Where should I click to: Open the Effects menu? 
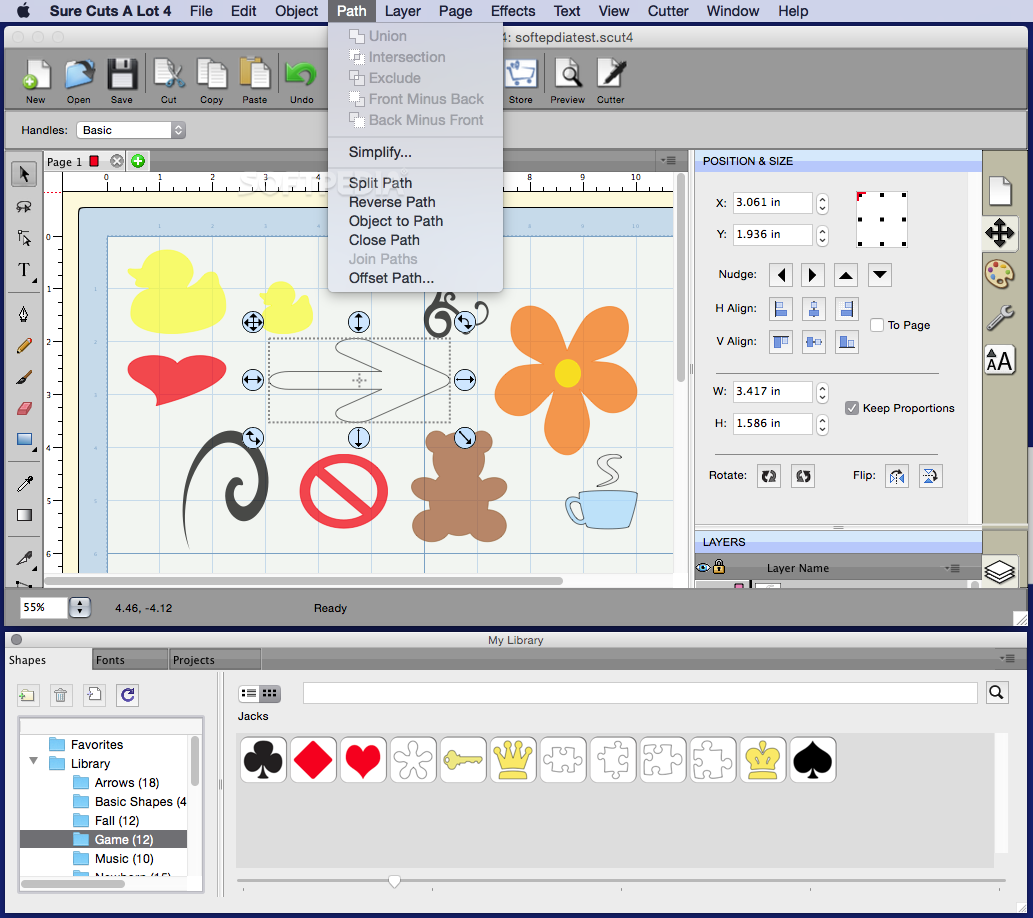pyautogui.click(x=513, y=11)
